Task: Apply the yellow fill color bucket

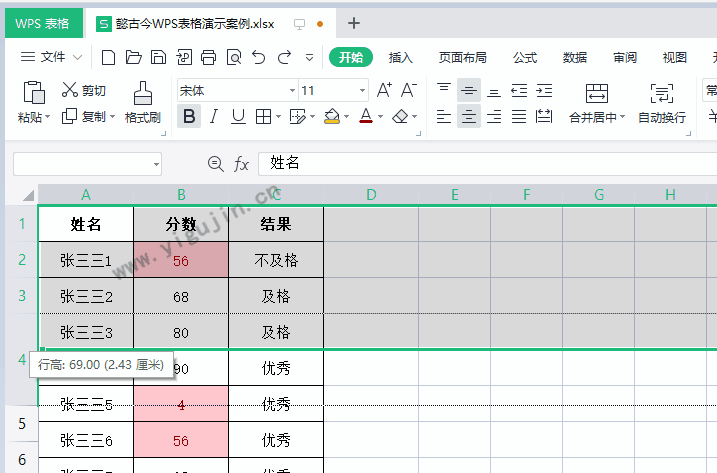Action: 332,117
